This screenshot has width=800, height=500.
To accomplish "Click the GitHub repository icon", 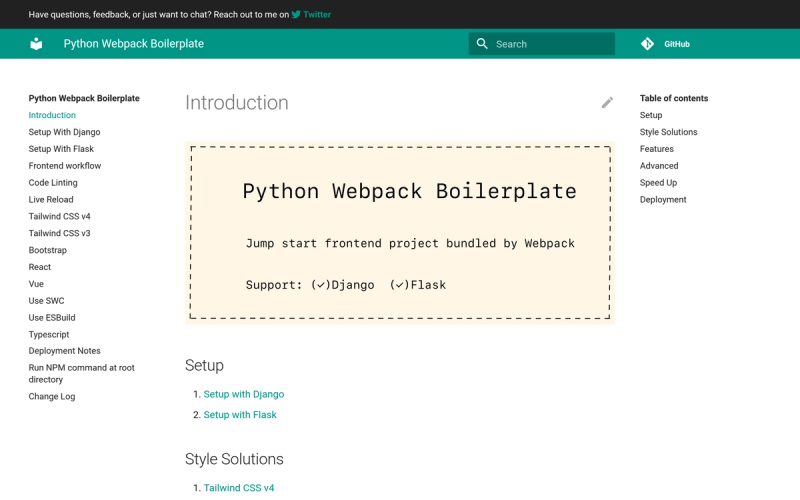I will coord(647,44).
